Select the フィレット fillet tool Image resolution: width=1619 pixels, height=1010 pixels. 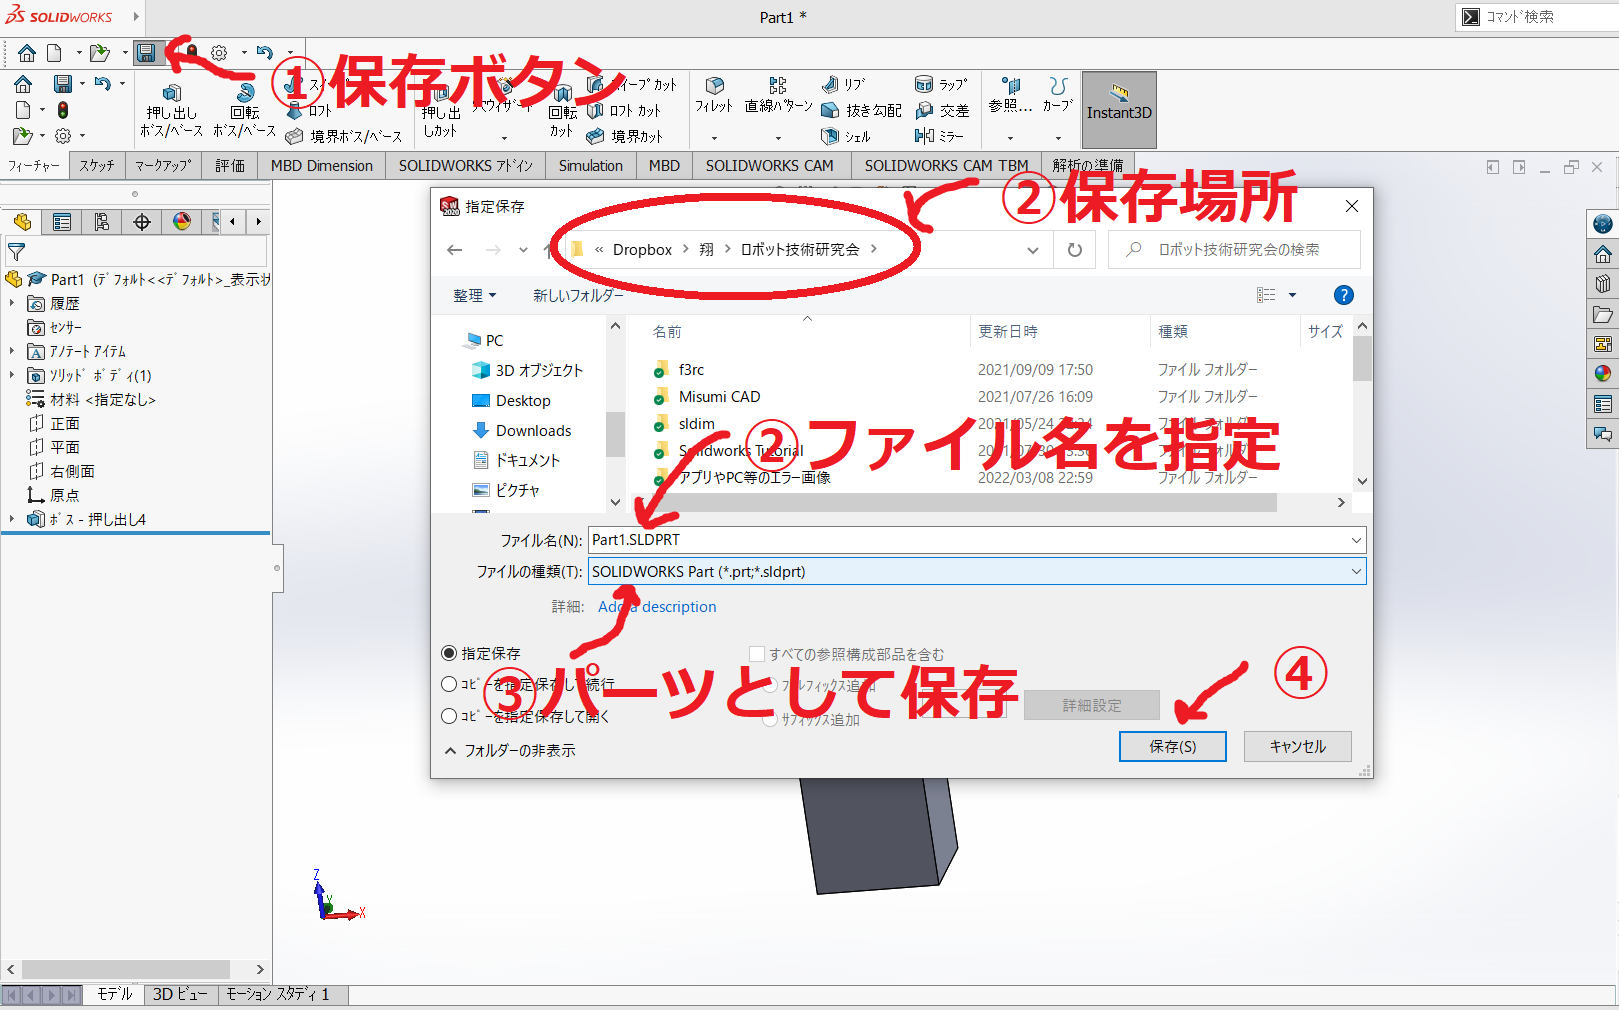(x=714, y=96)
